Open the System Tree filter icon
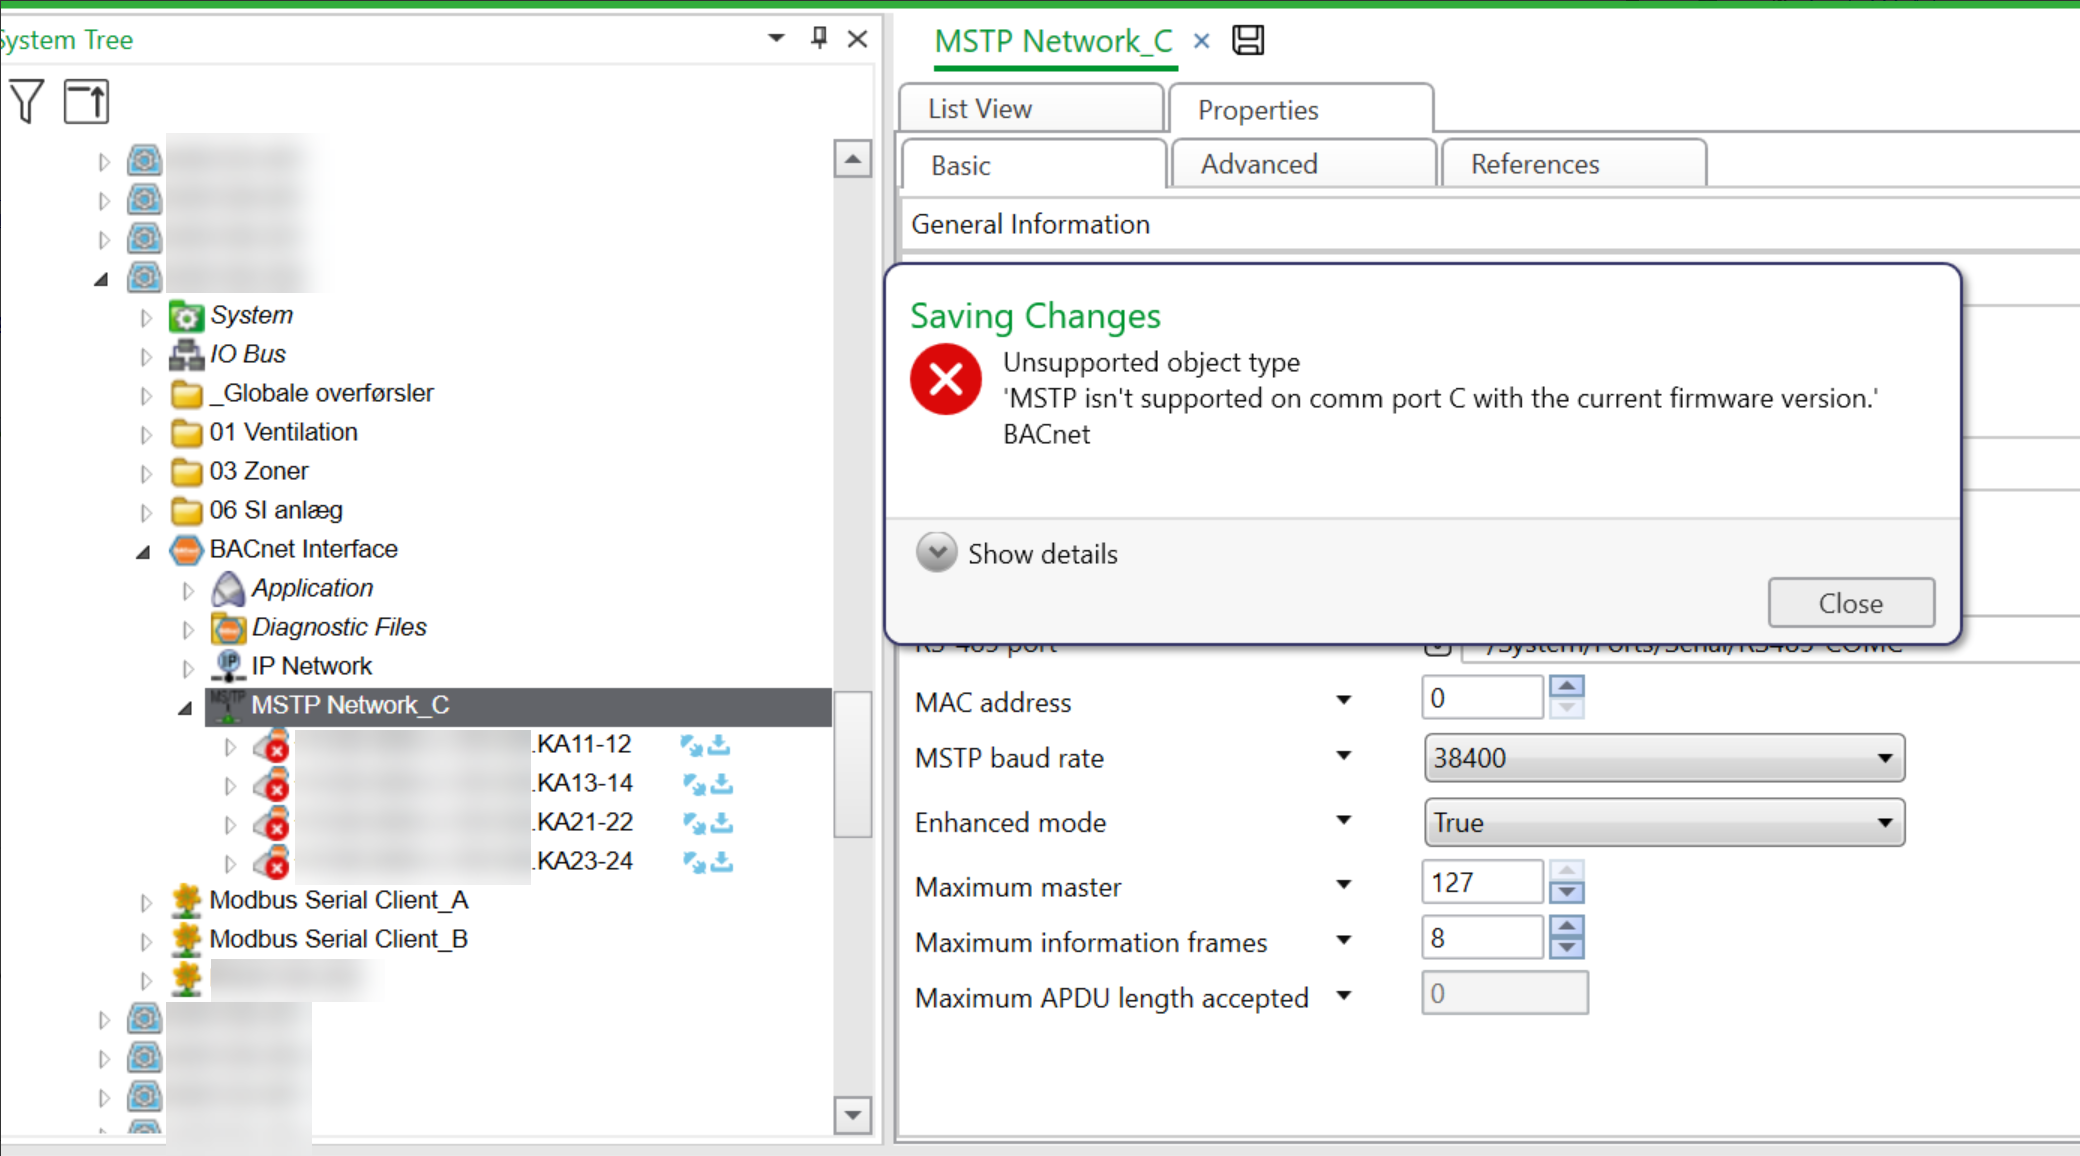Screen dimensions: 2080x1156 [x=26, y=101]
